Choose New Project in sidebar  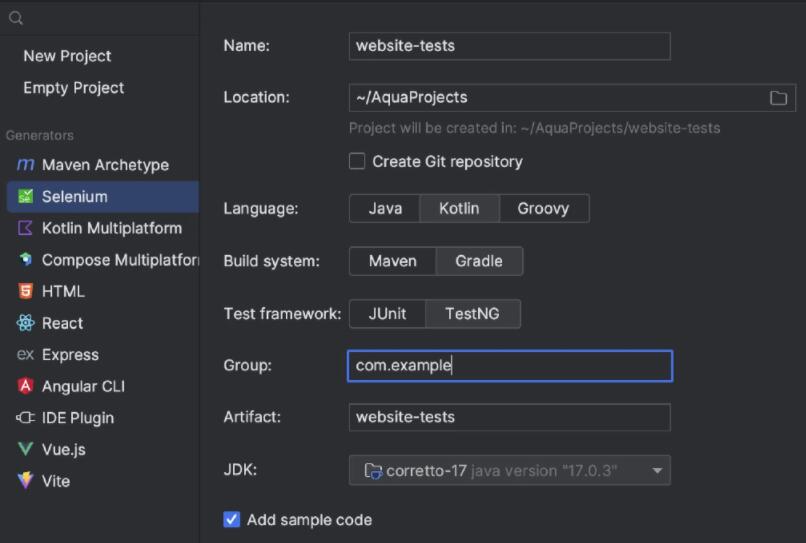67,56
